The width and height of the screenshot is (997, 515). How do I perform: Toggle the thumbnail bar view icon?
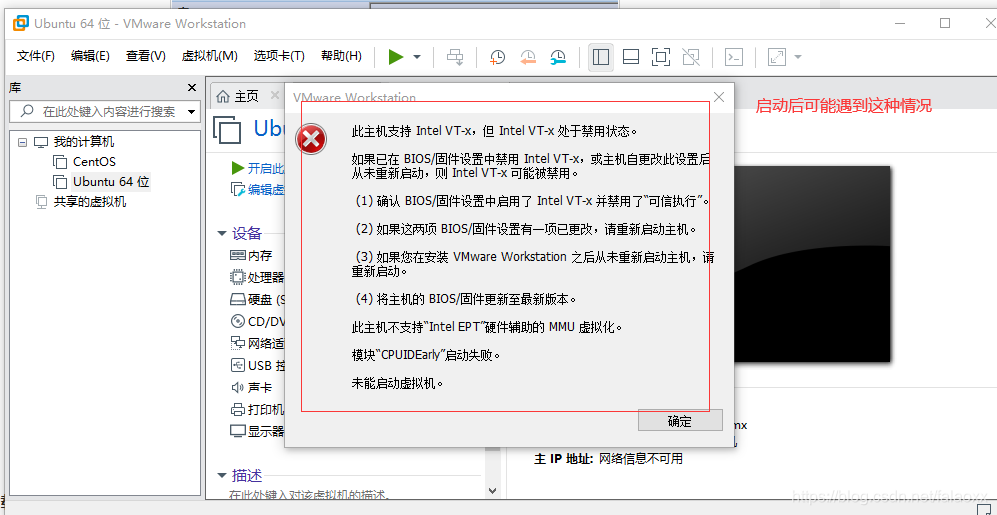[631, 57]
